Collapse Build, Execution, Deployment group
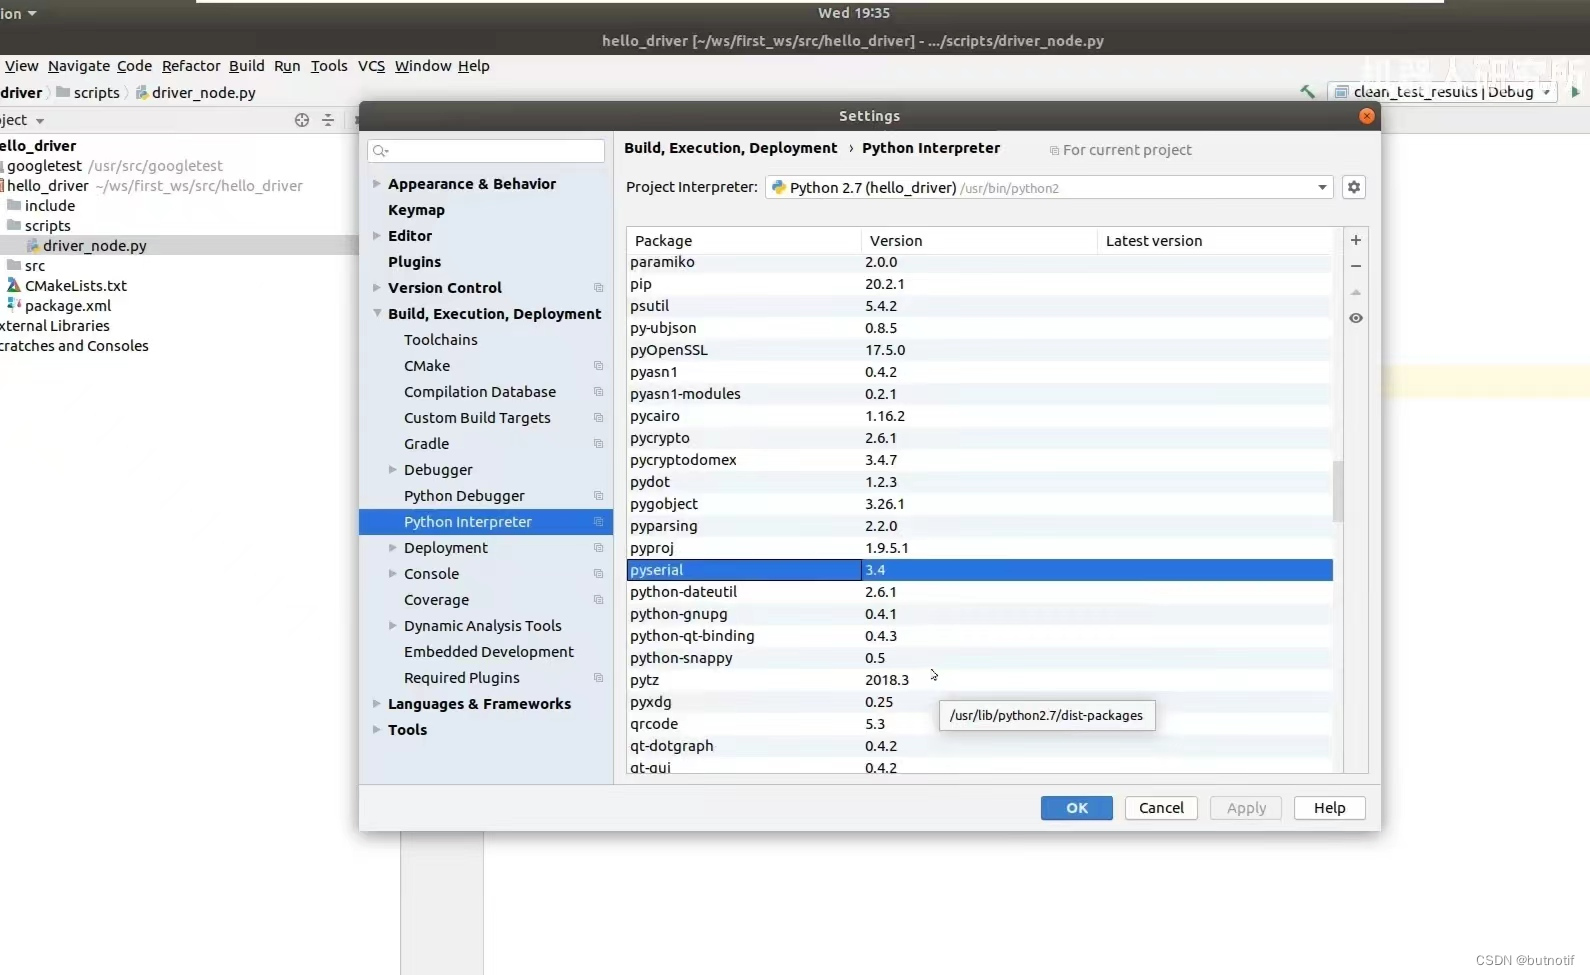 pos(377,314)
